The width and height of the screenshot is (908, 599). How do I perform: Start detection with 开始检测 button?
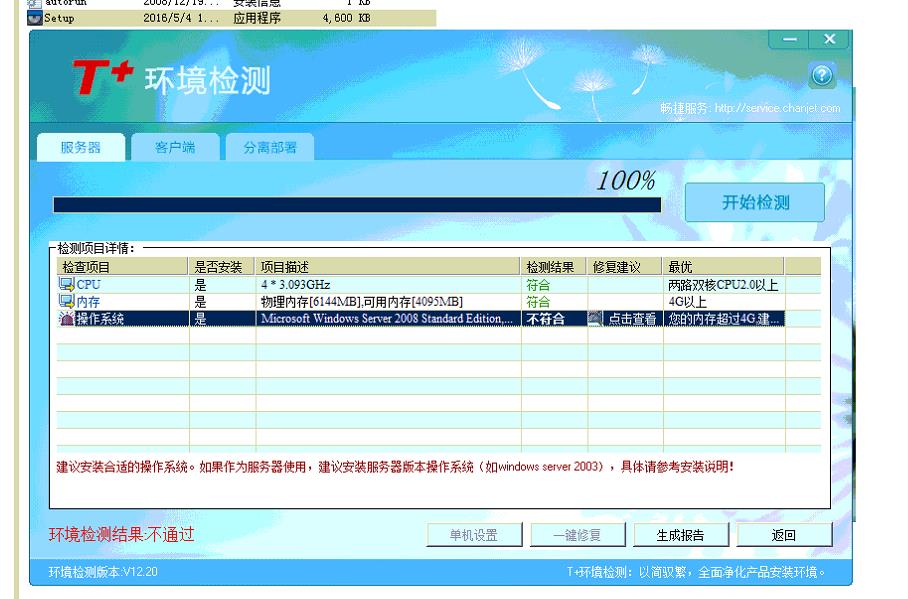(x=755, y=202)
